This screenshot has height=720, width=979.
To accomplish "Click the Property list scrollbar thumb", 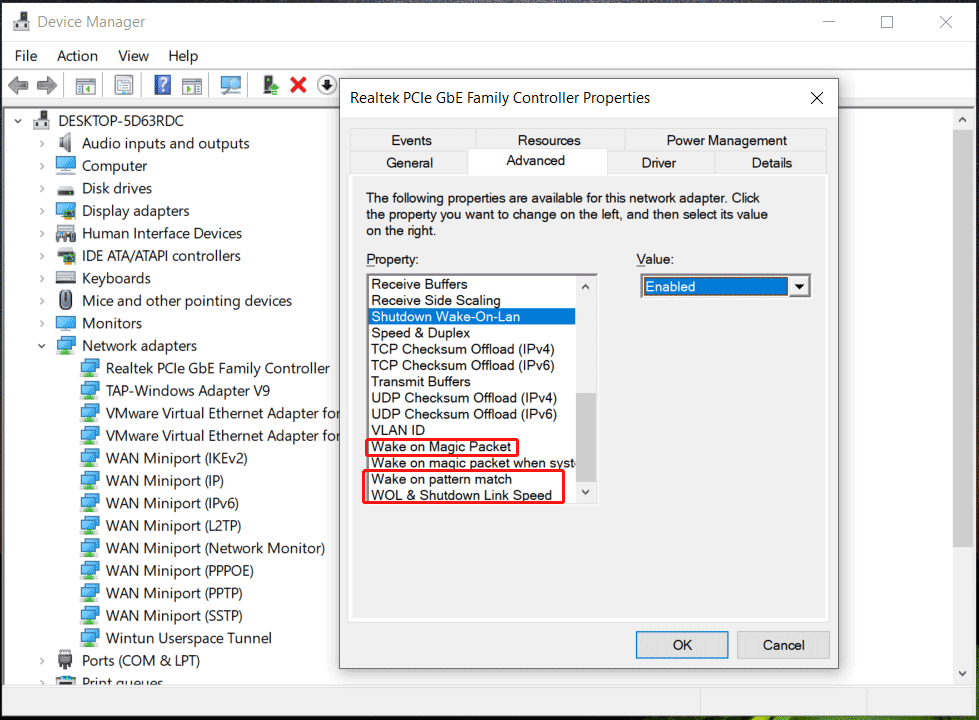I will click(585, 437).
